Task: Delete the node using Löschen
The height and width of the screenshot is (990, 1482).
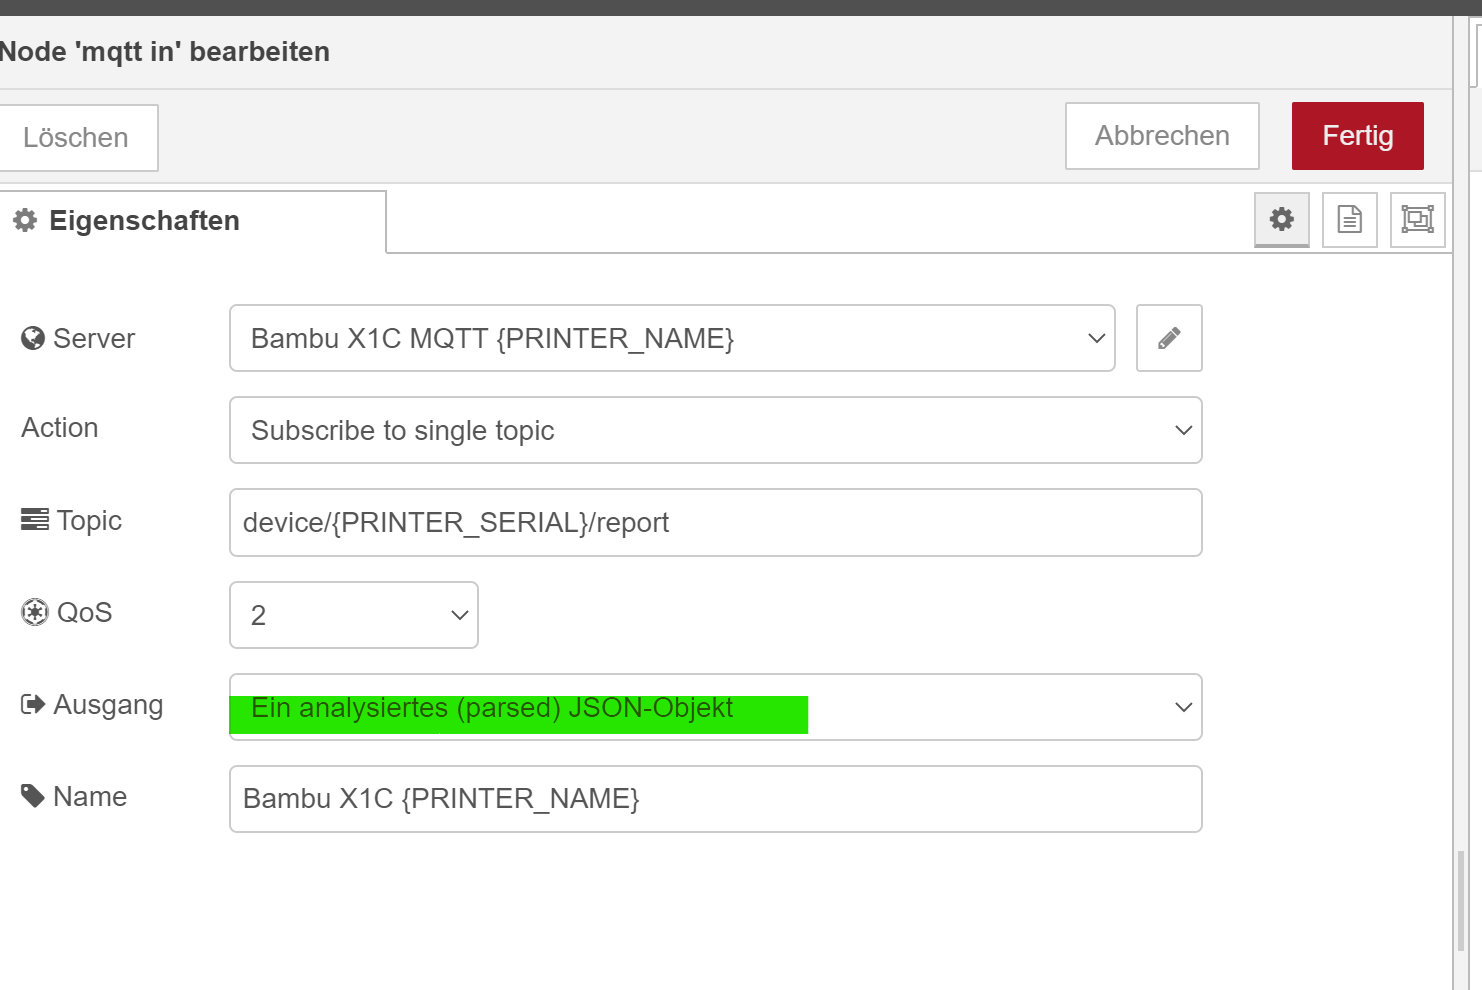Action: [77, 138]
